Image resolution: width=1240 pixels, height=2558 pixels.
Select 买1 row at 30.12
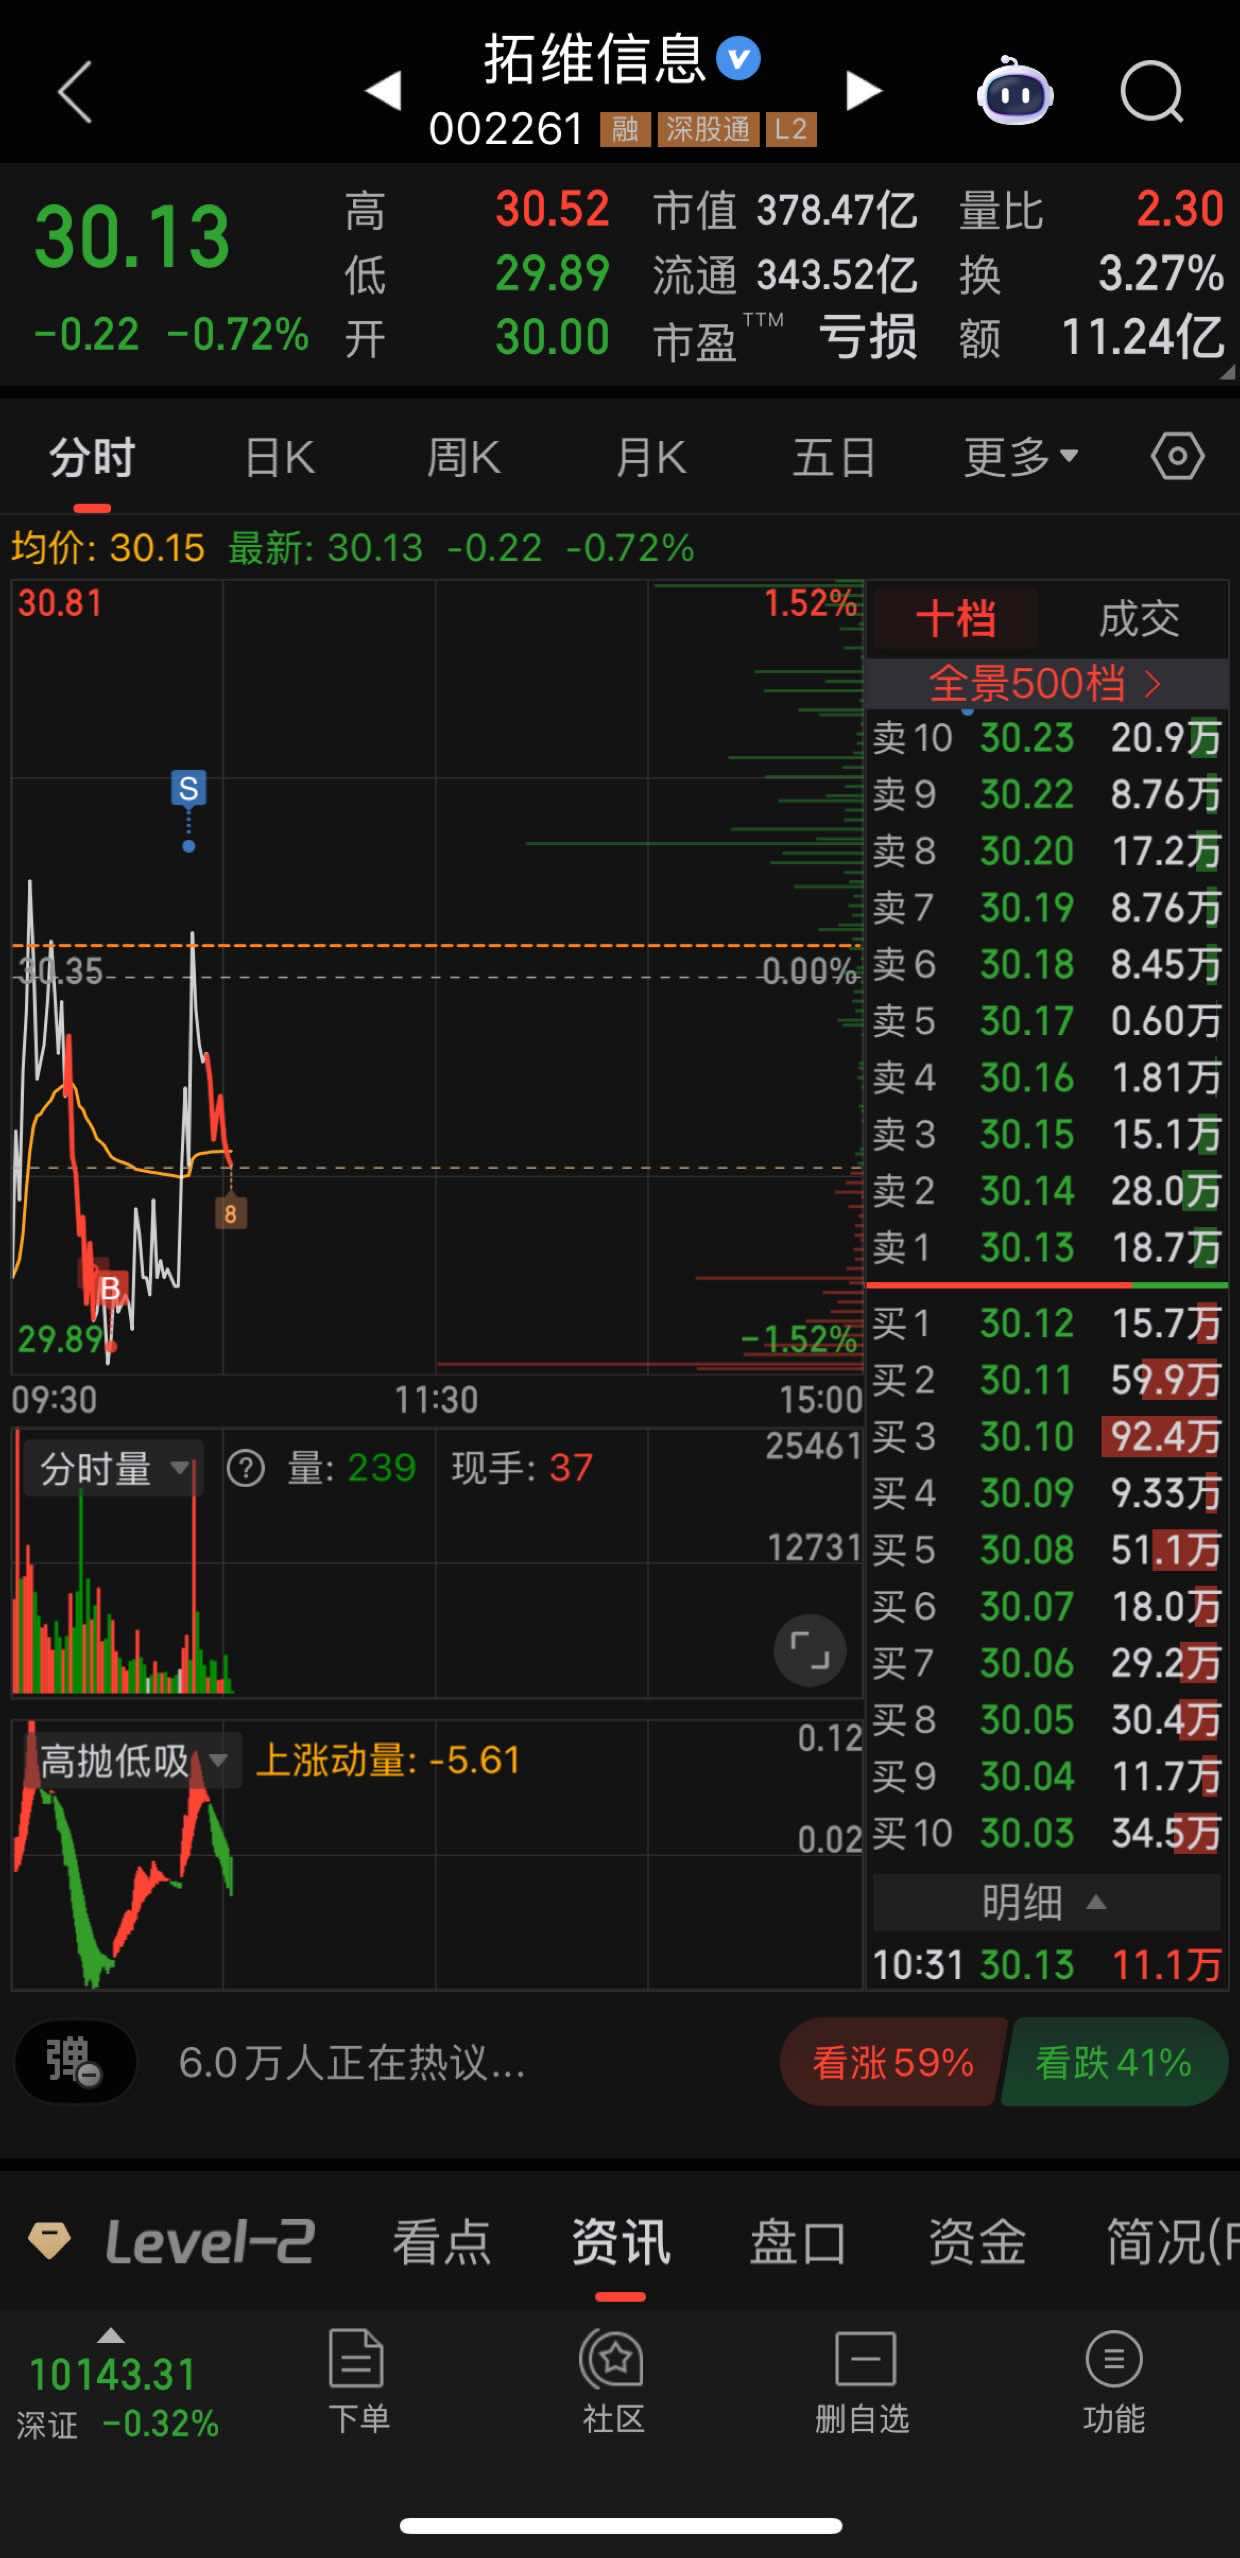(x=1046, y=1323)
